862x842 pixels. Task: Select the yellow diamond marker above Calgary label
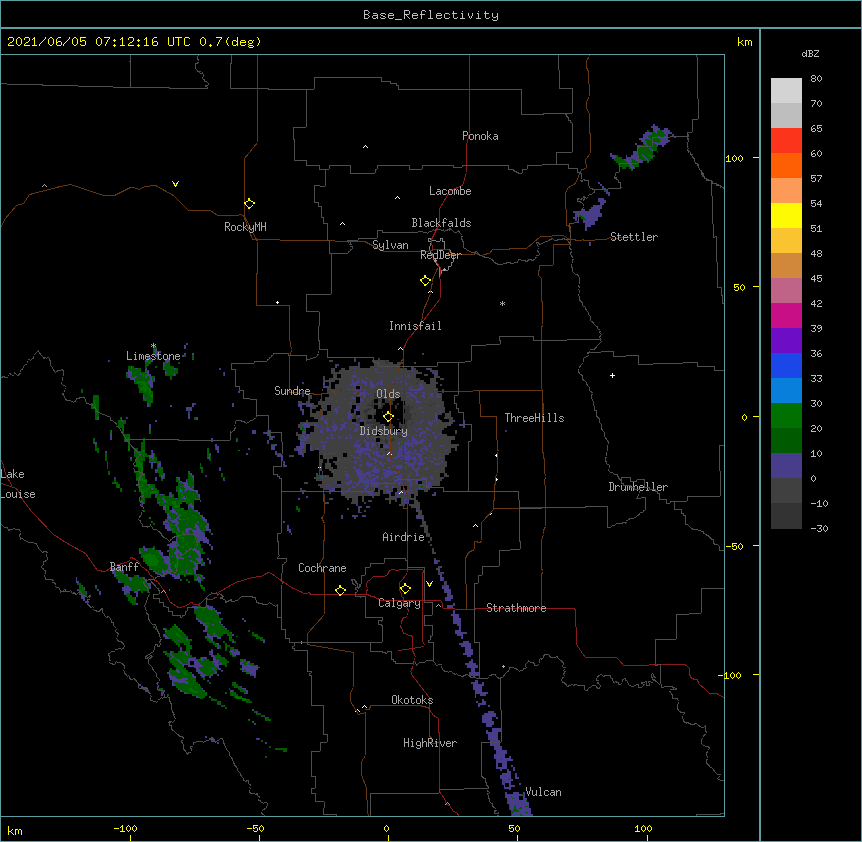pos(405,589)
